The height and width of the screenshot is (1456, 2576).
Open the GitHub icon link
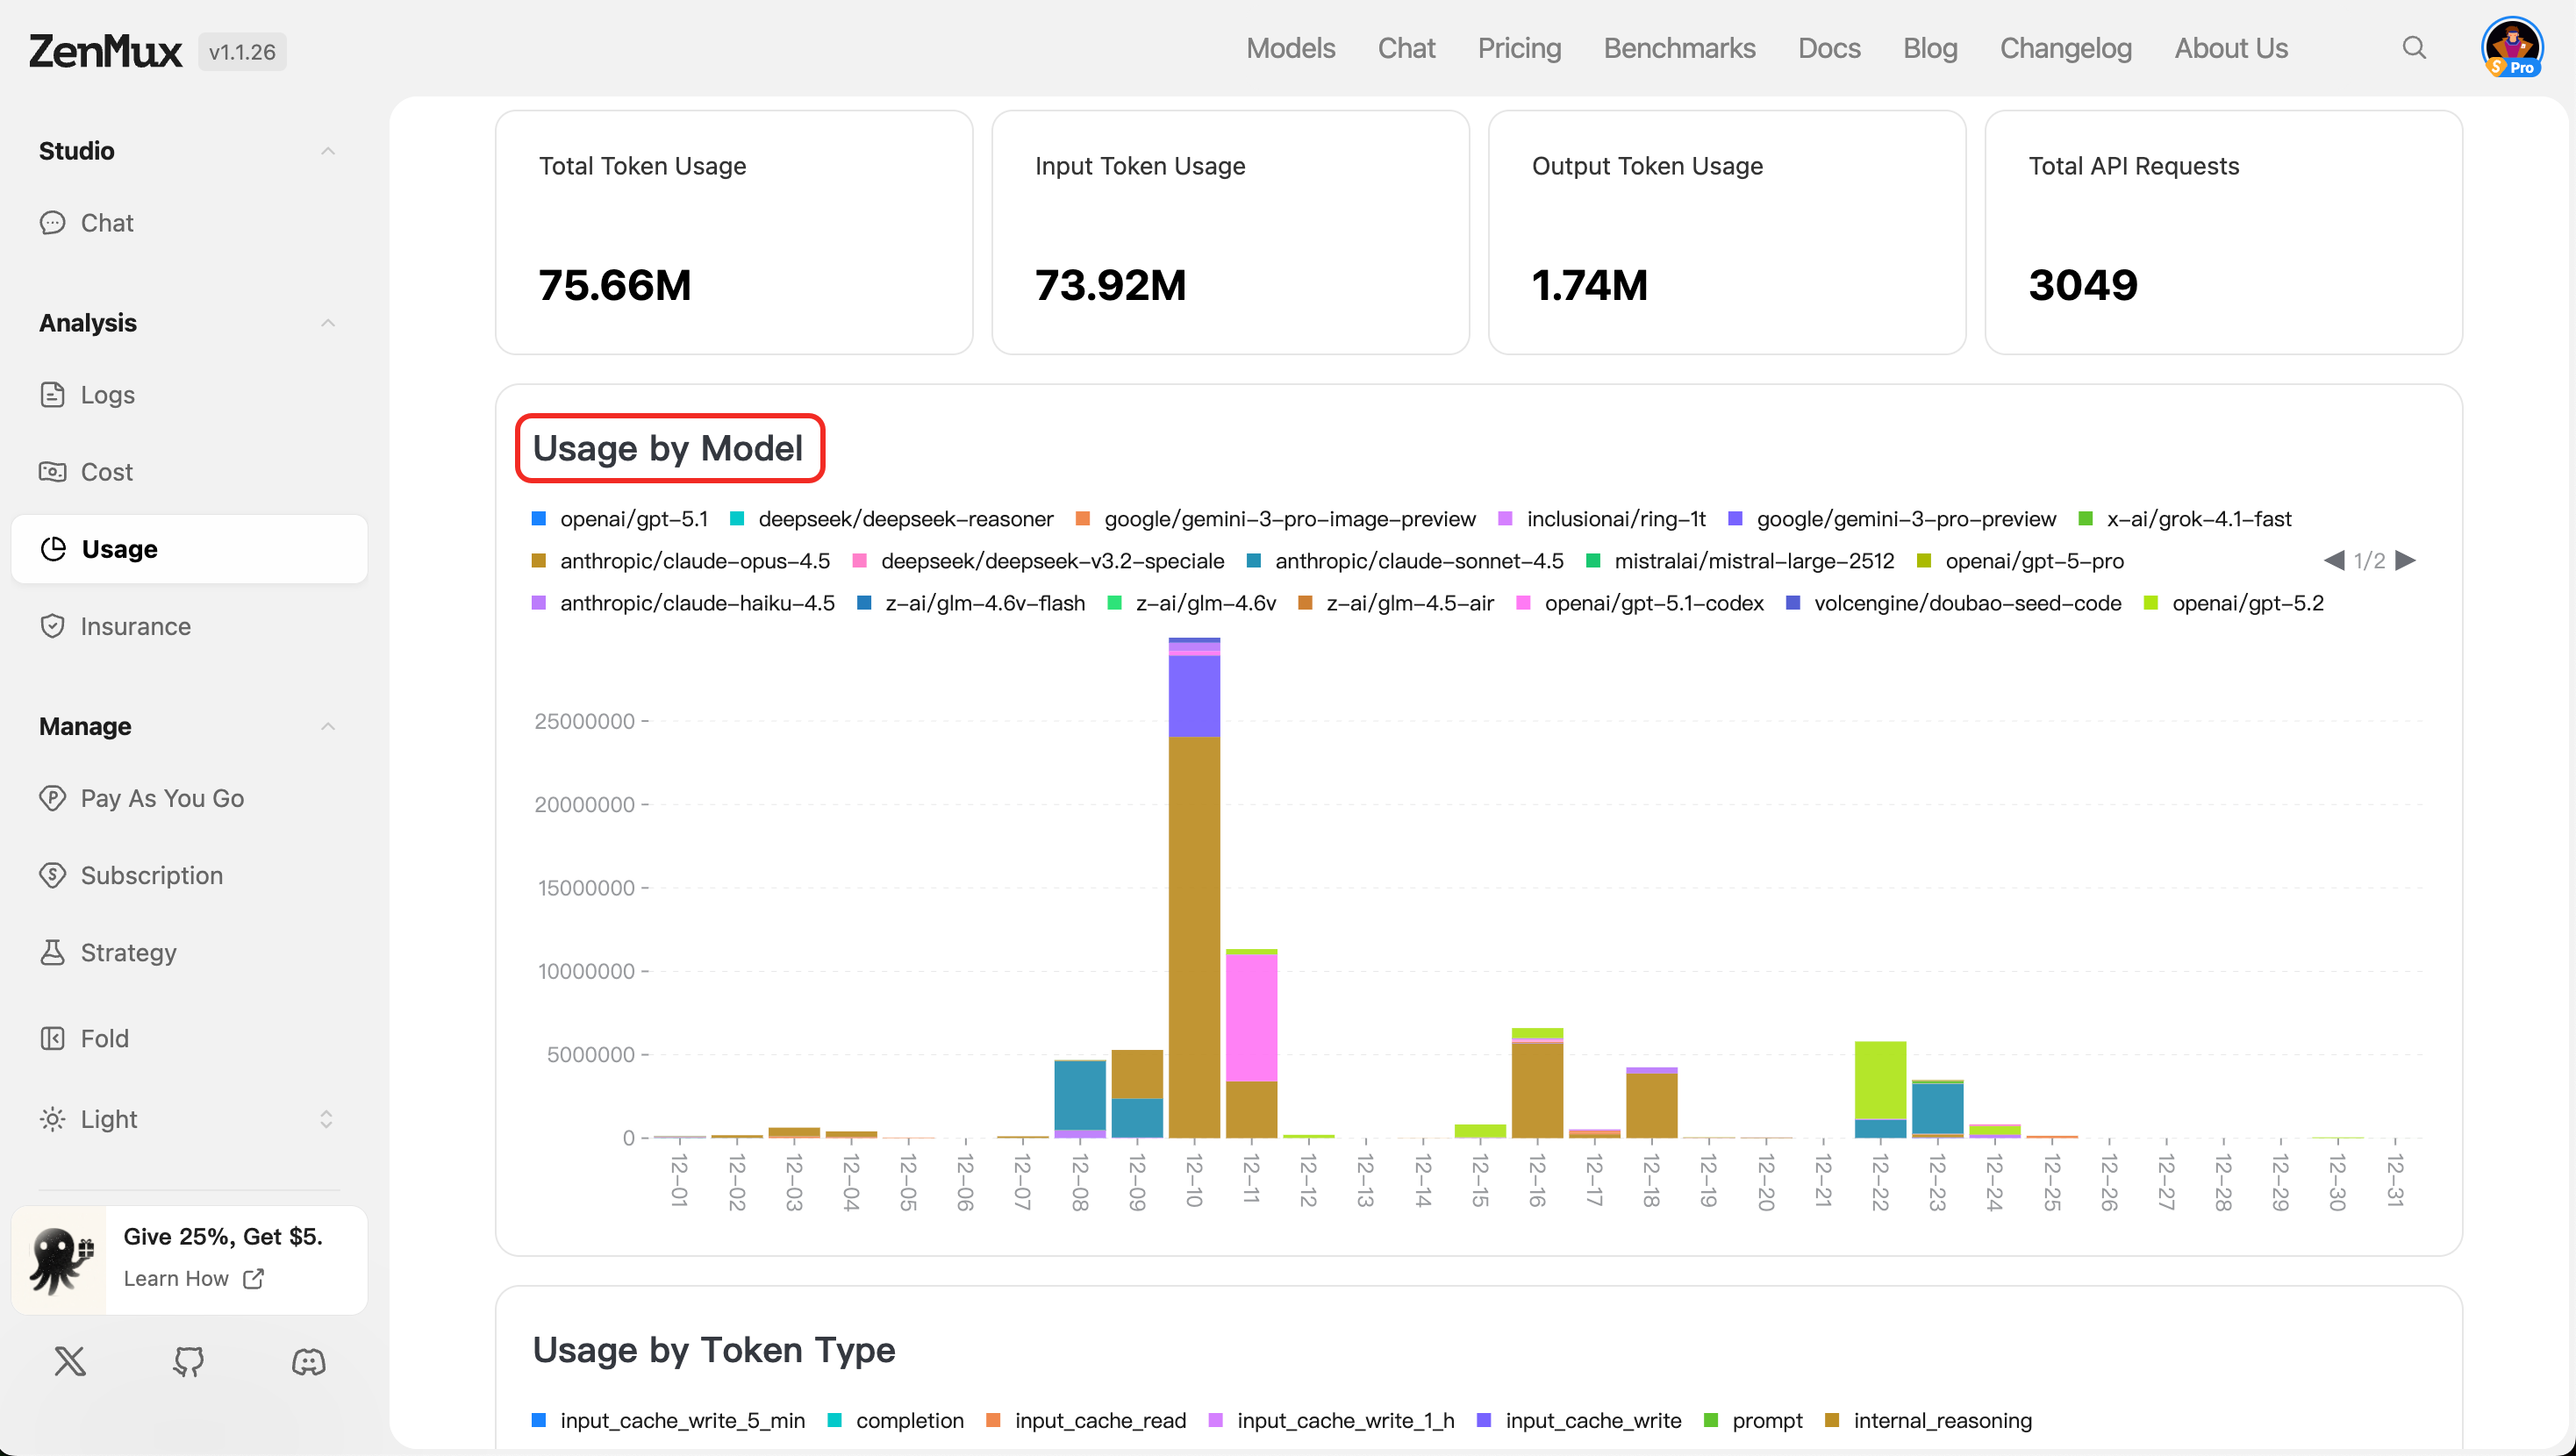(x=189, y=1361)
